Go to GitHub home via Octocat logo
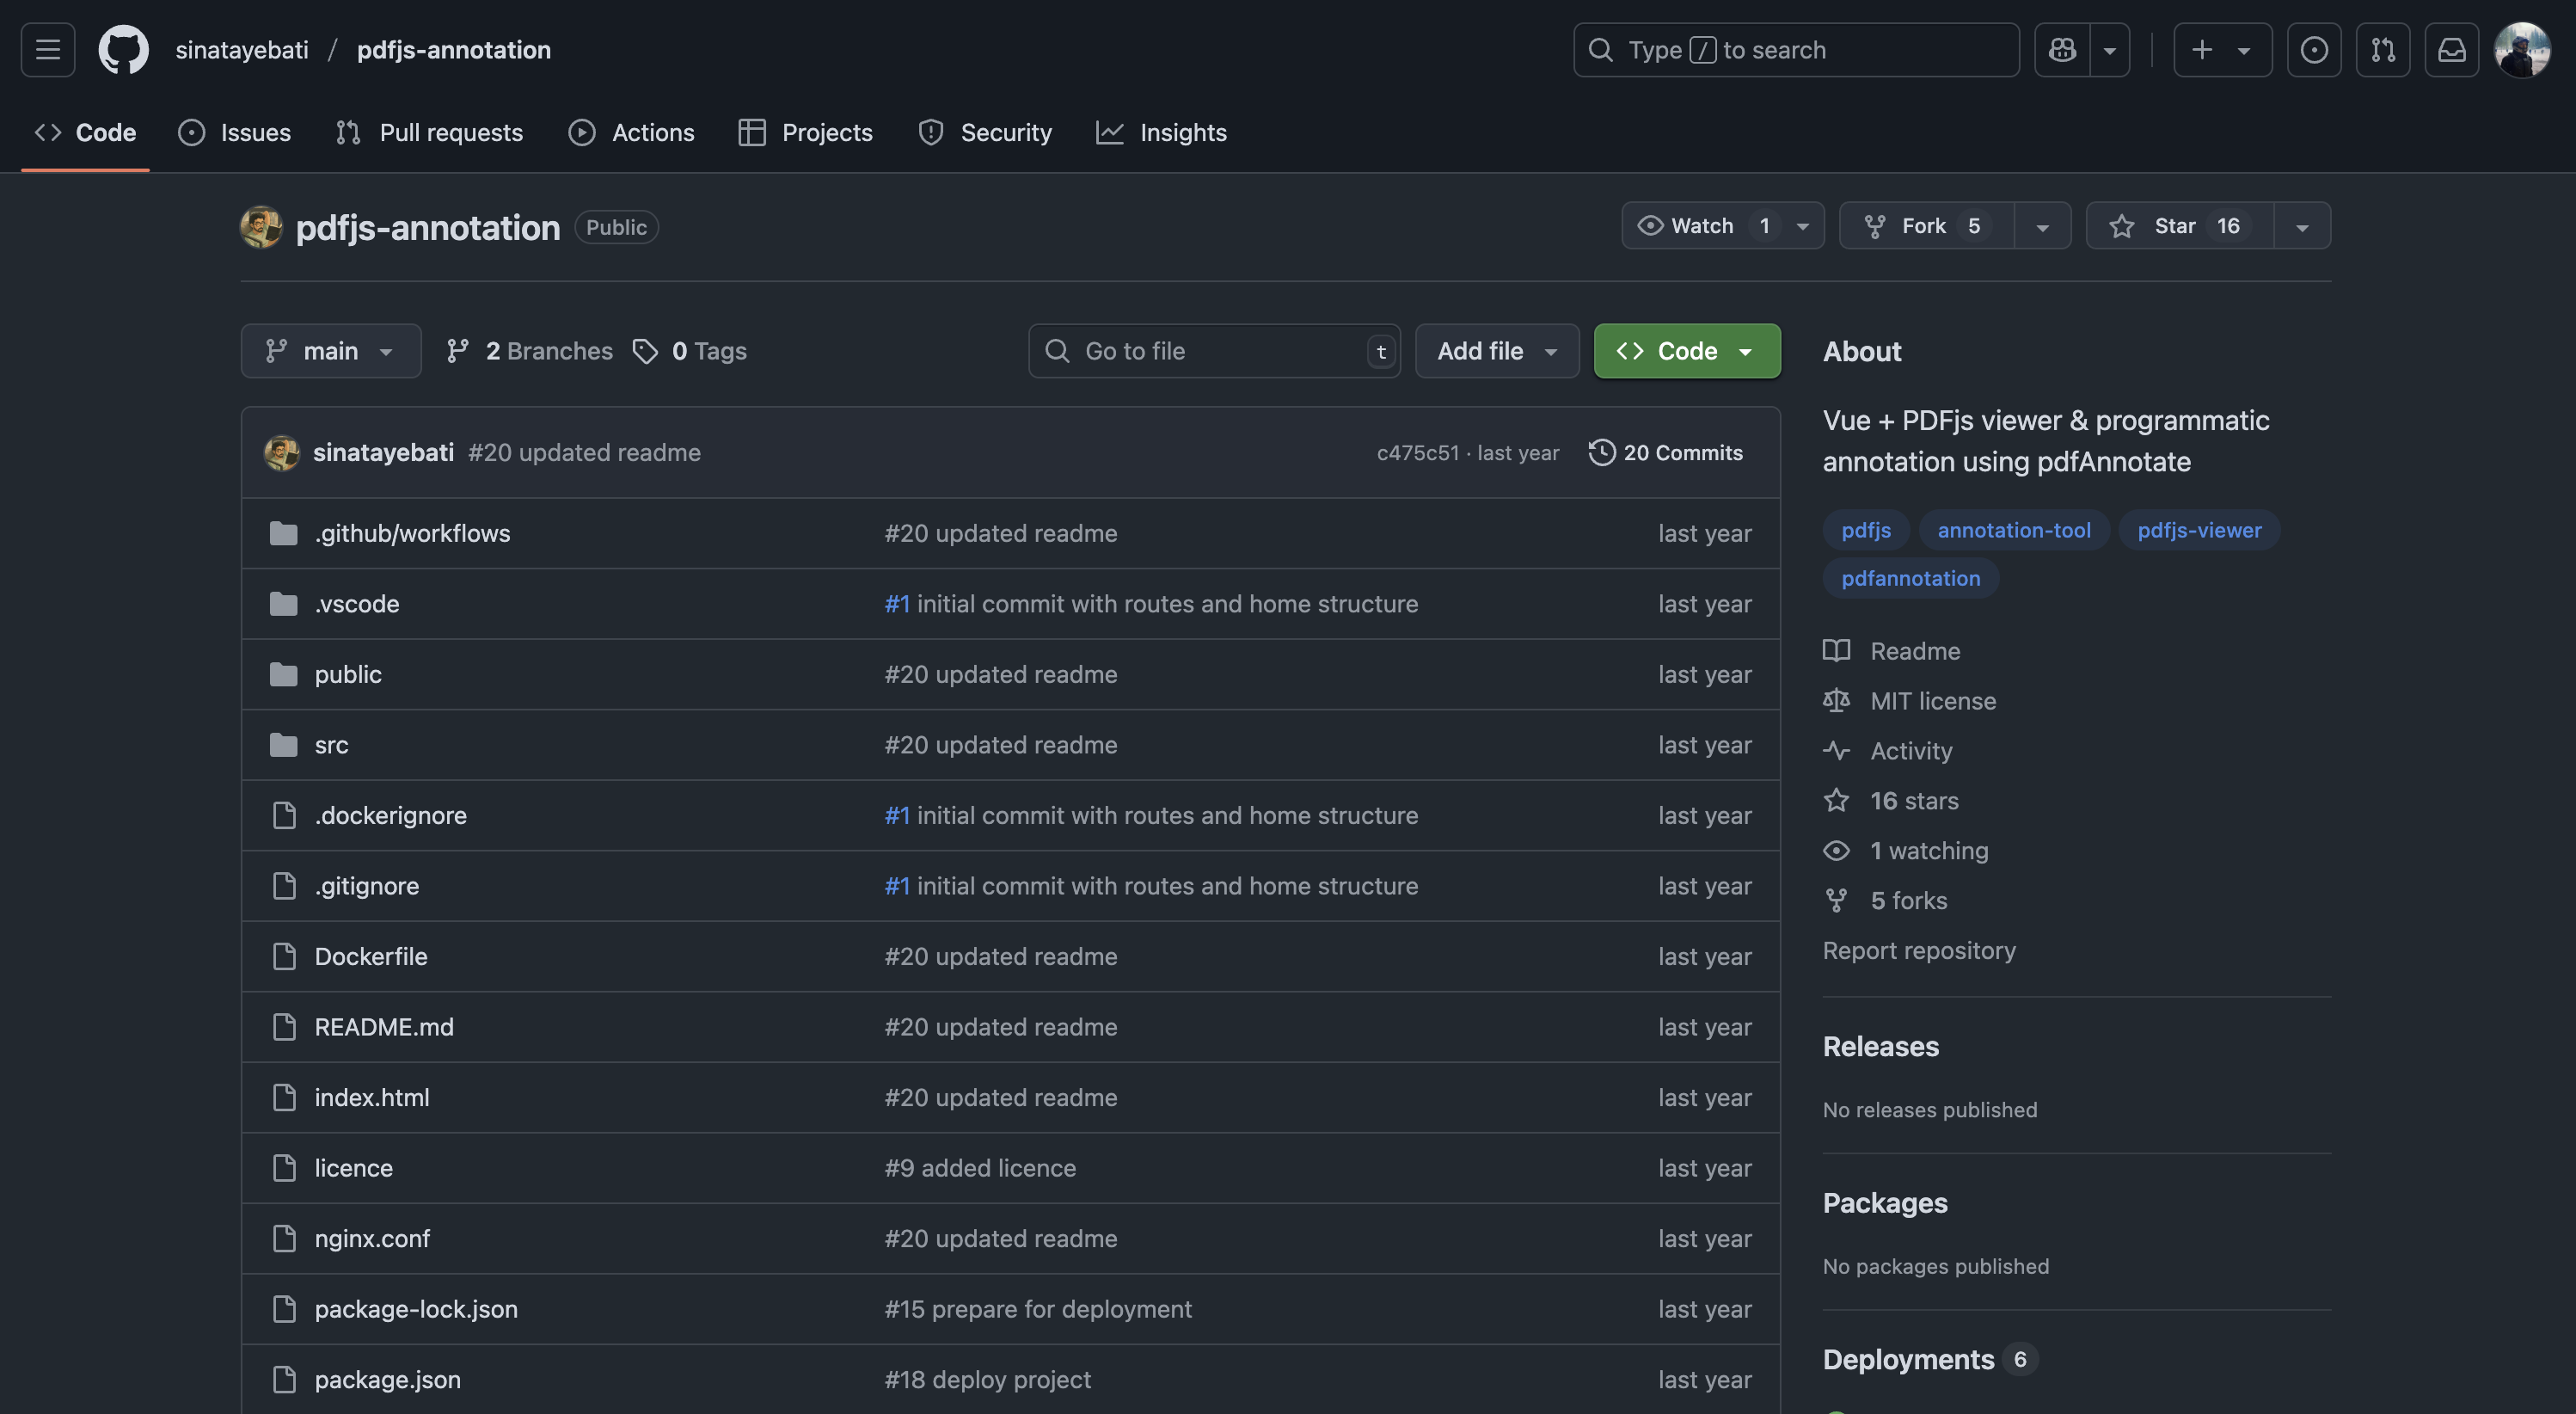This screenshot has width=2576, height=1414. pyautogui.click(x=123, y=49)
